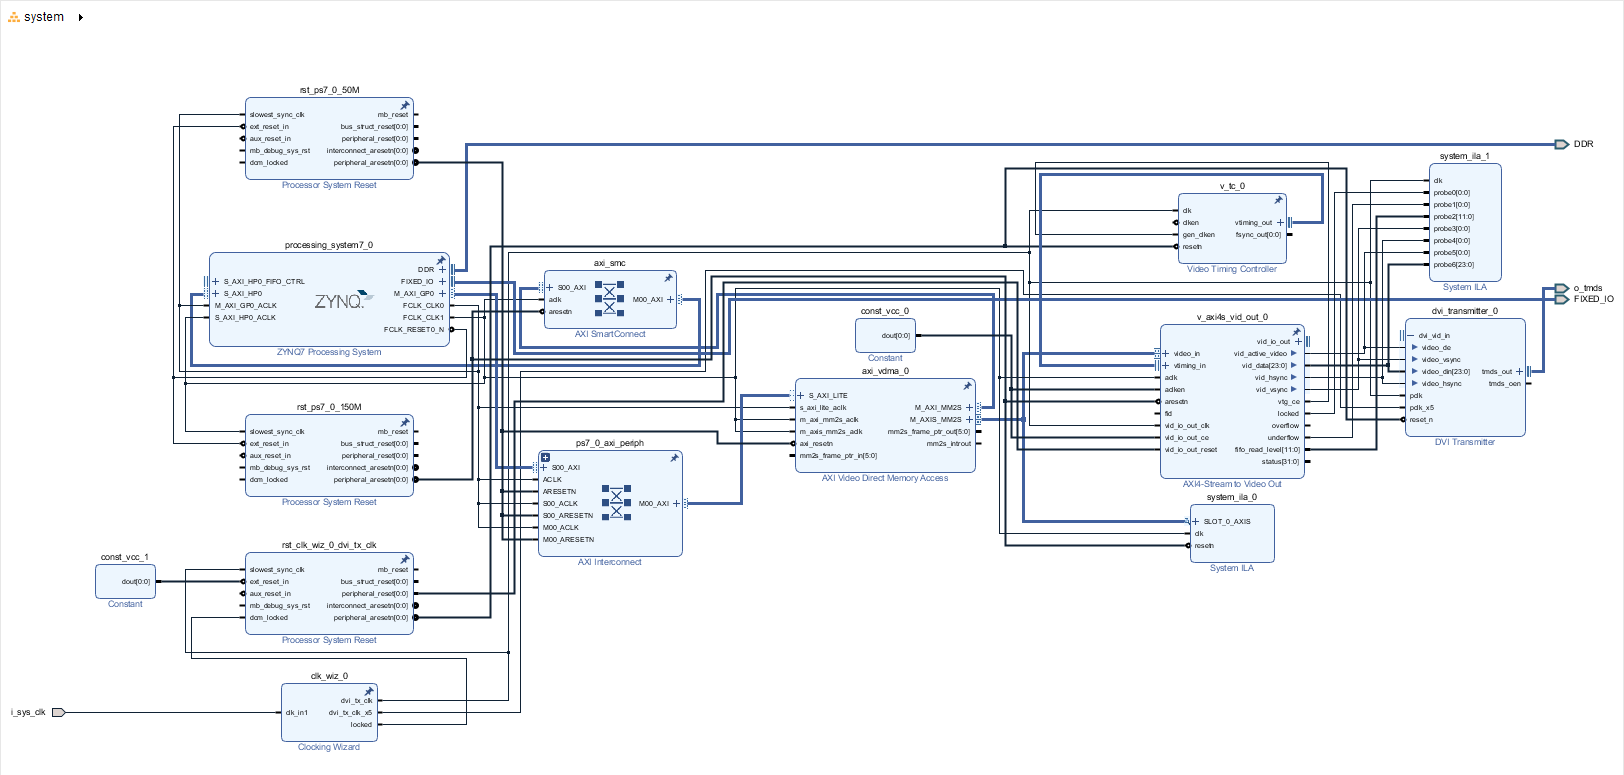Select the DDR external port symbol

[1561, 144]
